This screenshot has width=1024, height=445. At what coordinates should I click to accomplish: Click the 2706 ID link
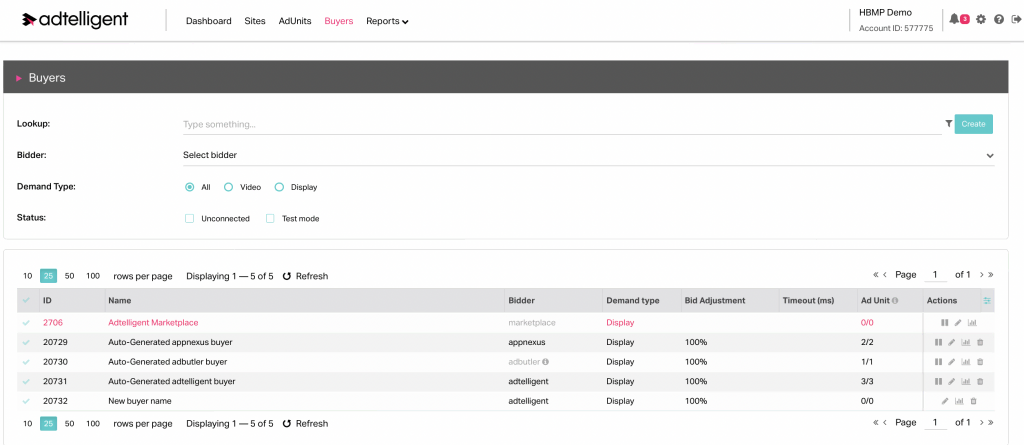tap(53, 323)
